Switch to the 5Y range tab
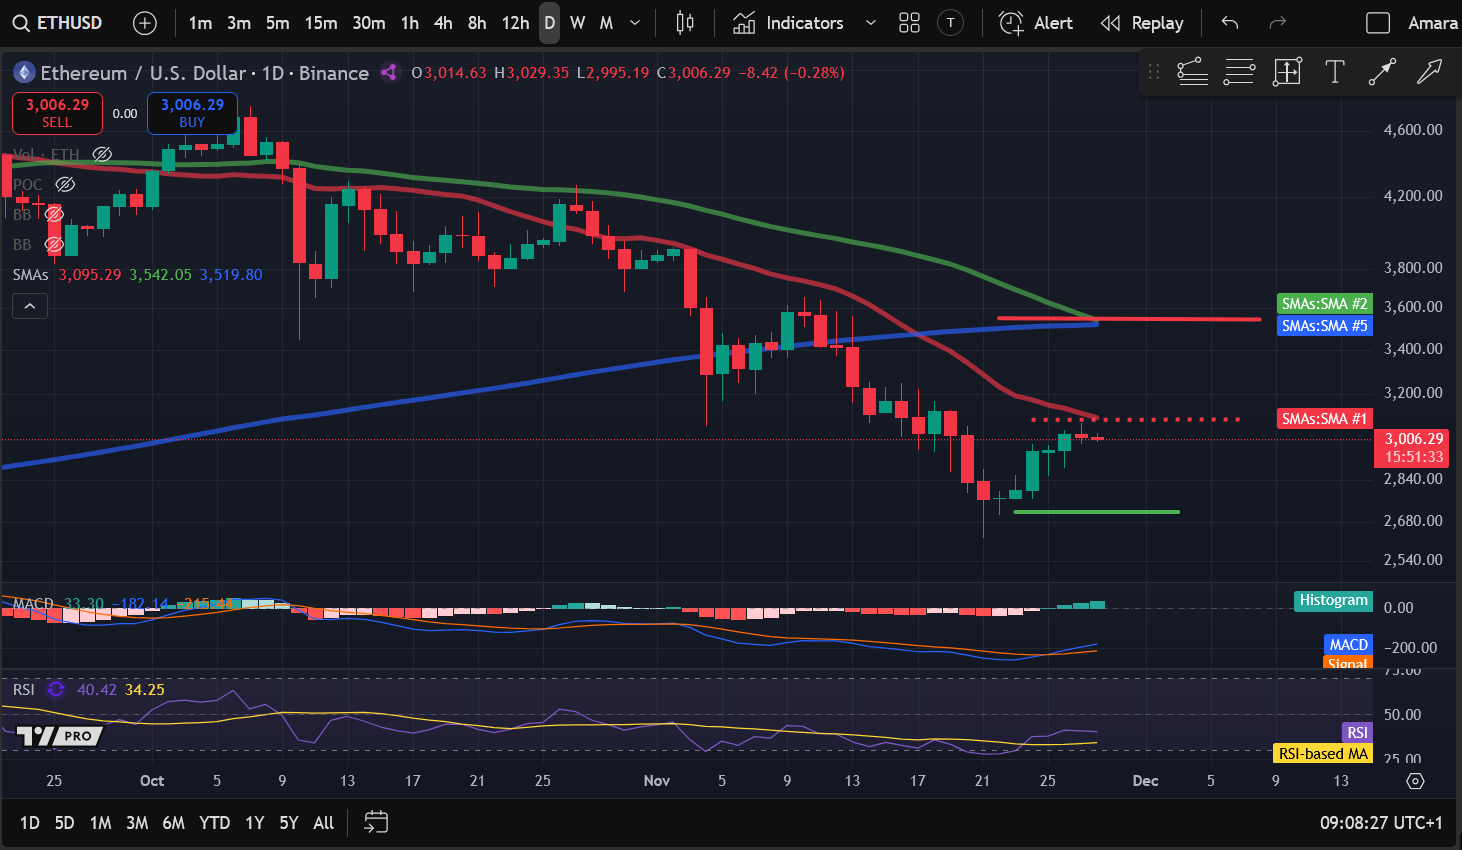The image size is (1462, 850). [288, 822]
